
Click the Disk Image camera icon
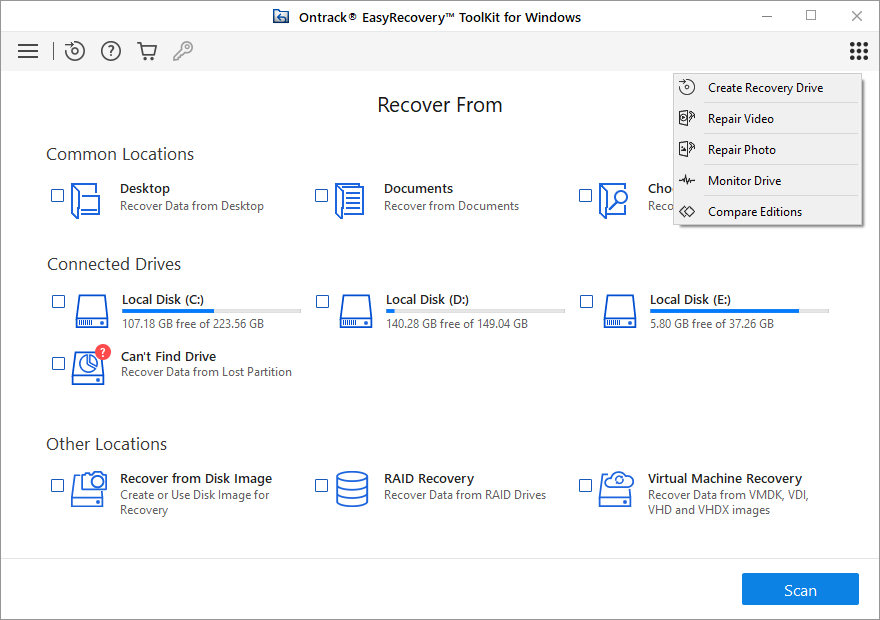coord(89,489)
